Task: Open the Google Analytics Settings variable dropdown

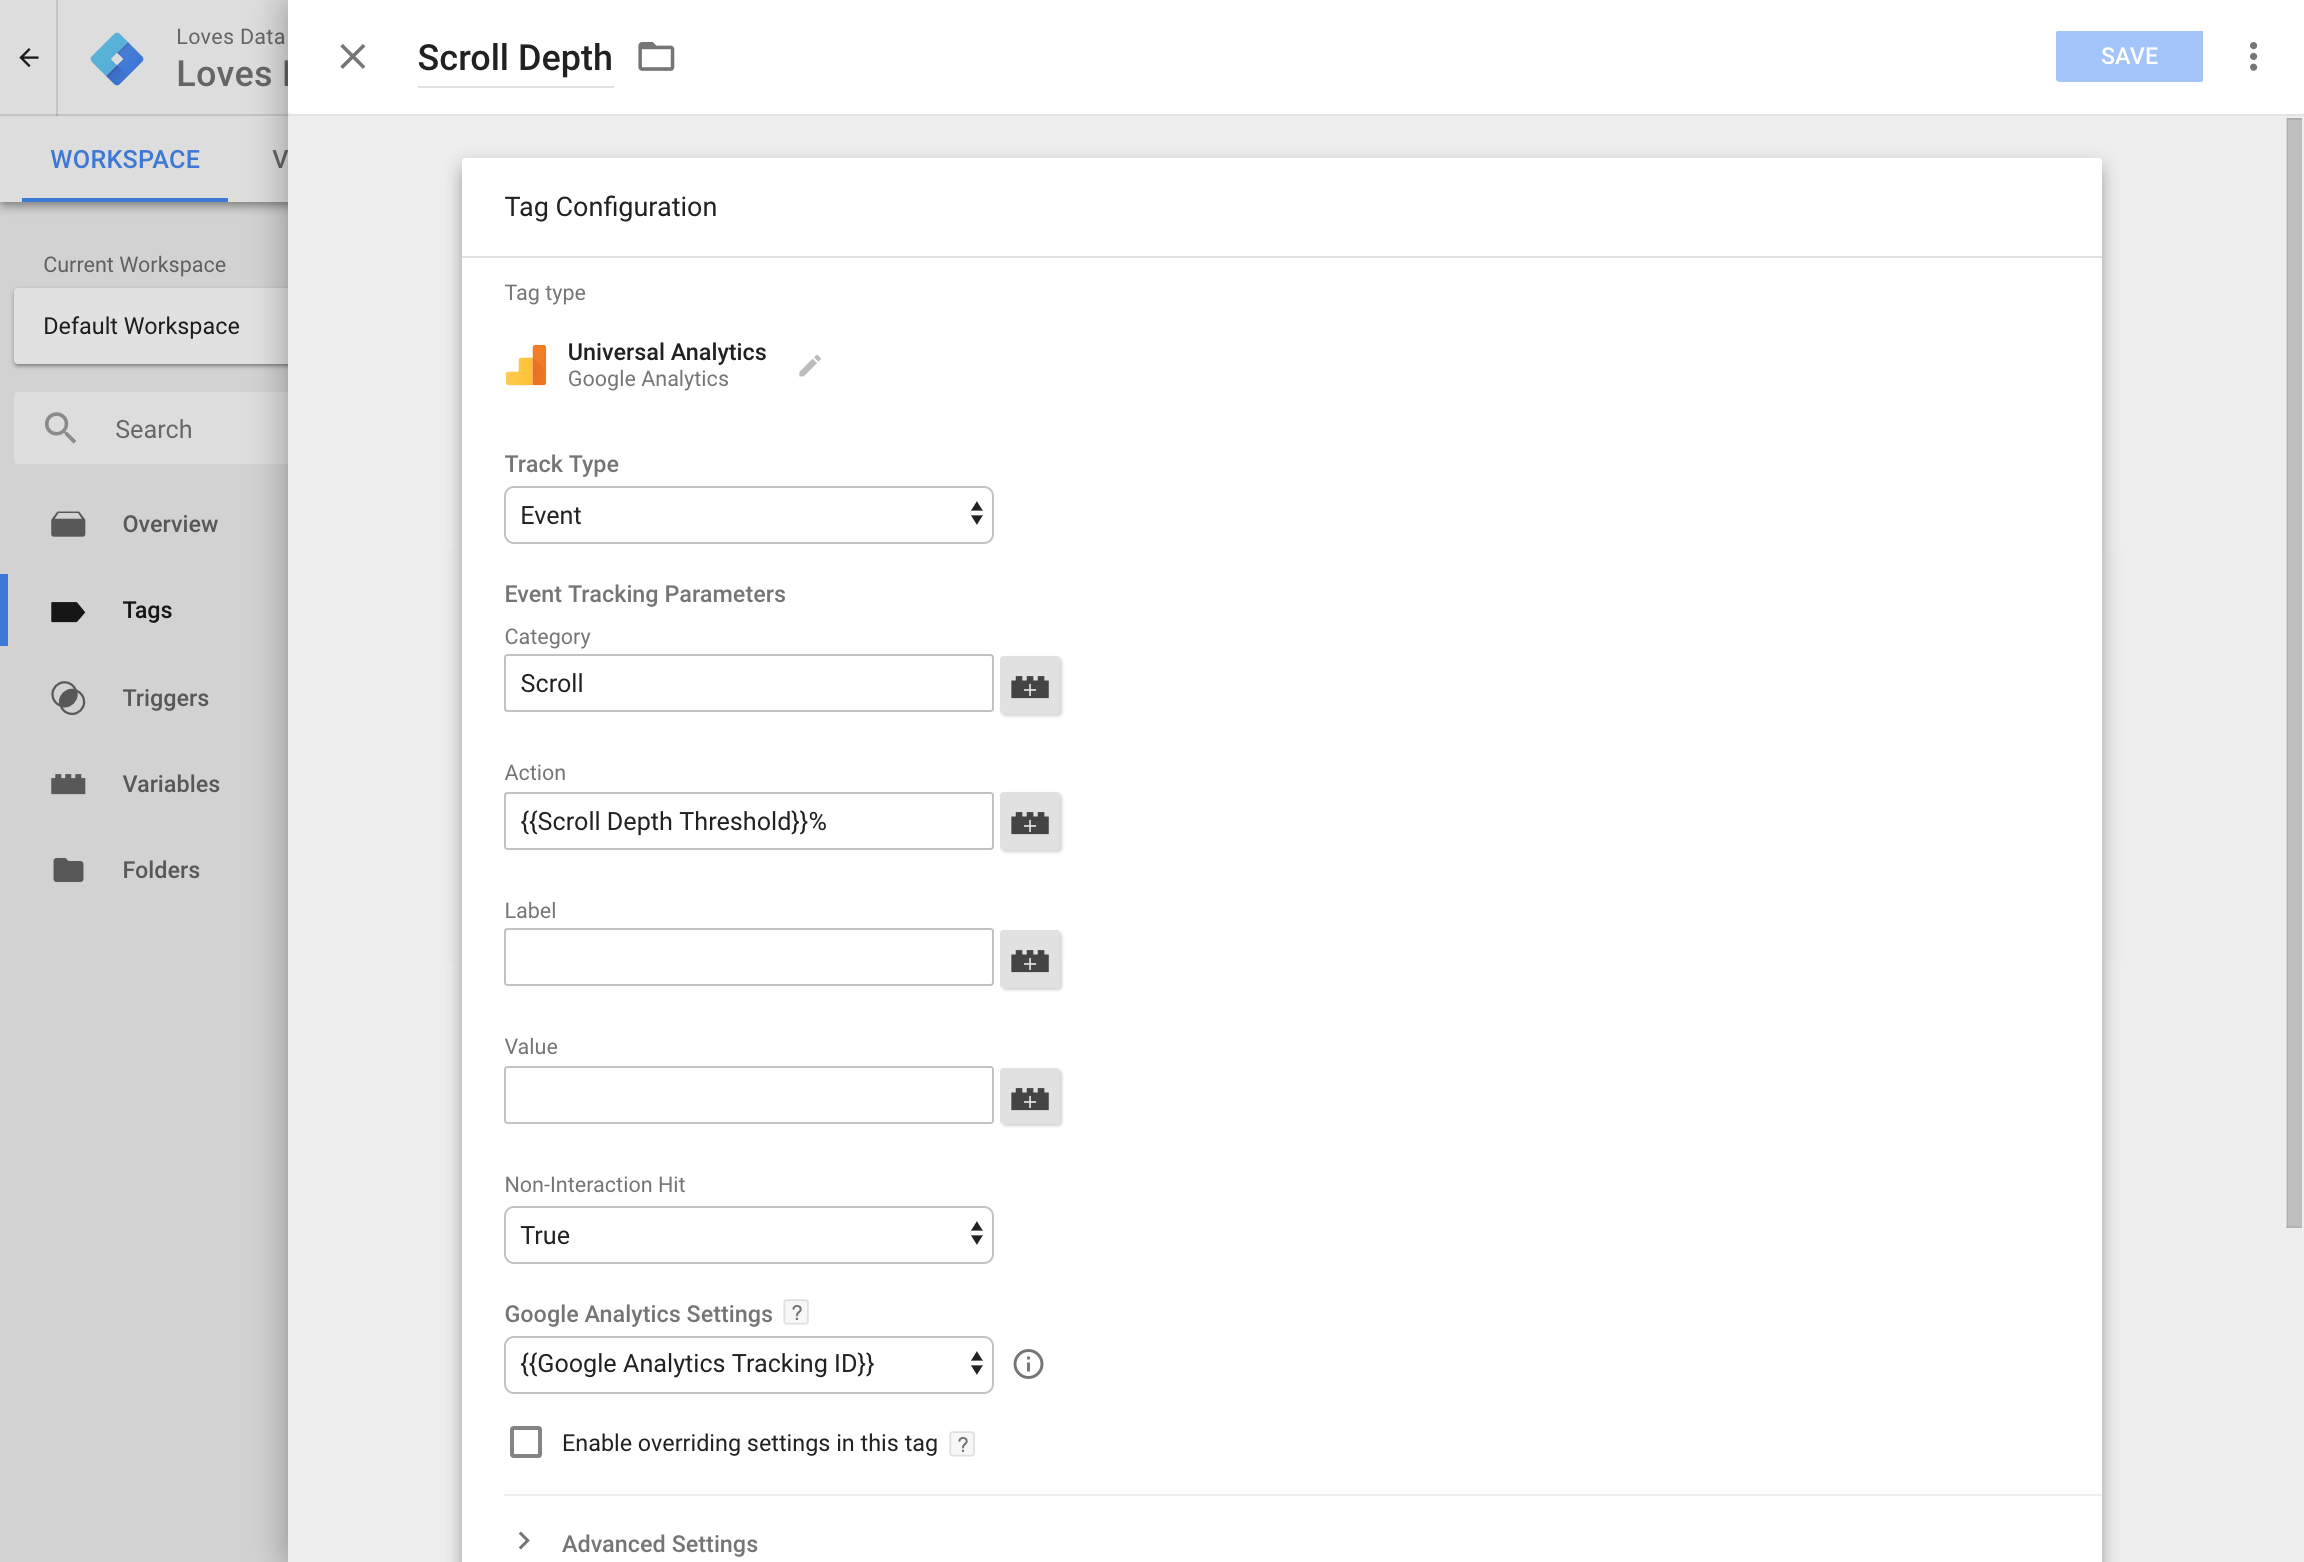Action: pos(747,1363)
